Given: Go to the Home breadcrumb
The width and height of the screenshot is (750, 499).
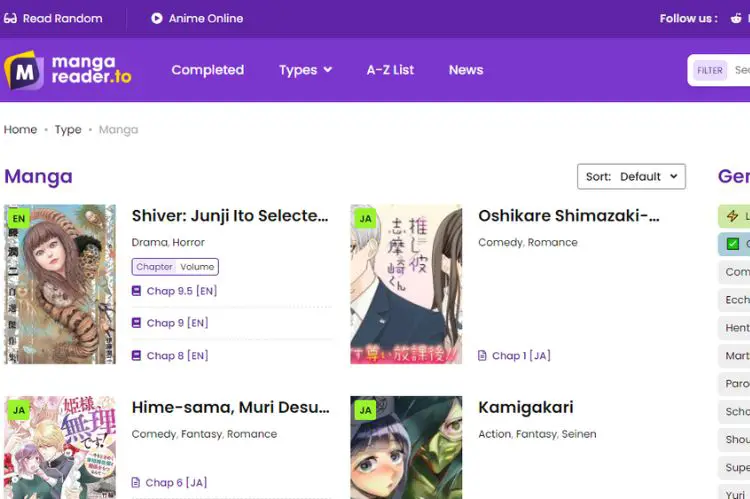Looking at the screenshot, I should coord(20,130).
